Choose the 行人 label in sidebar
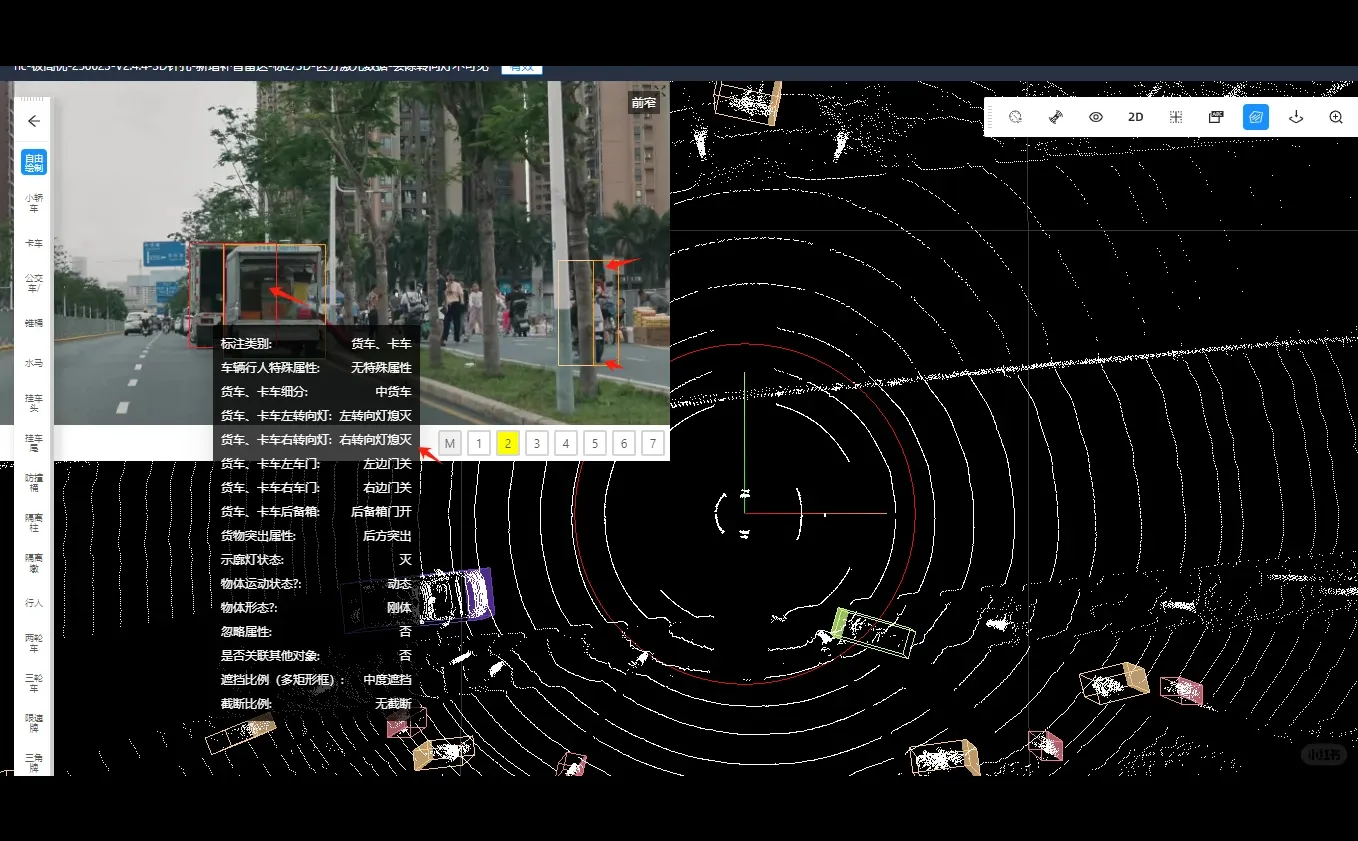 click(34, 603)
